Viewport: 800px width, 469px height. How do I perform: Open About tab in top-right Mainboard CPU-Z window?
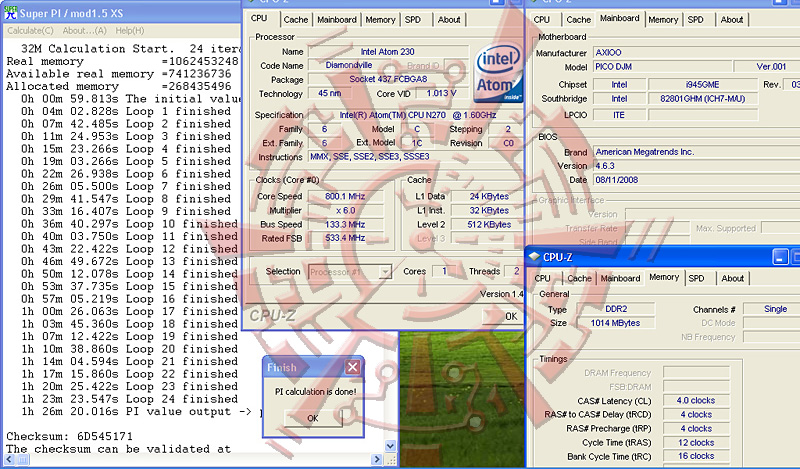732,20
